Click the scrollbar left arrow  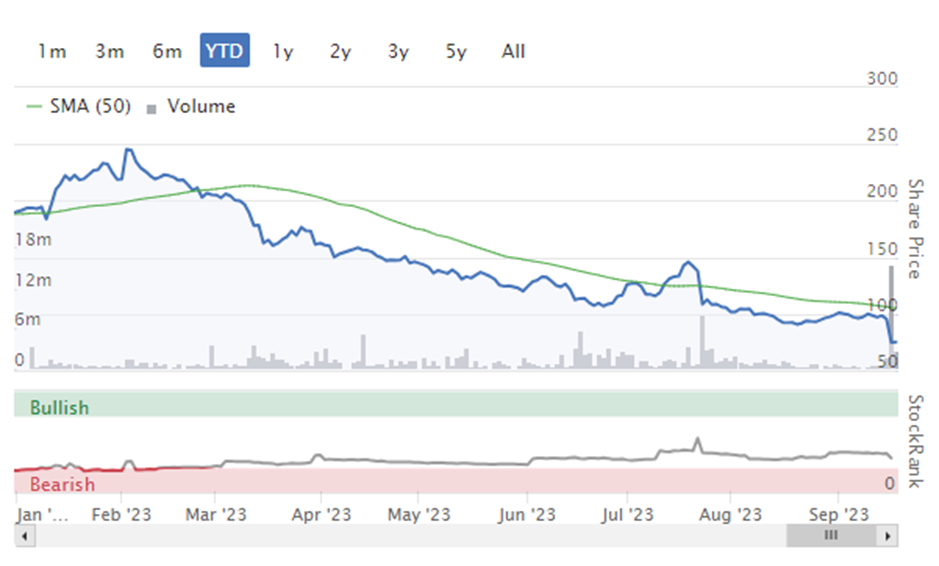pyautogui.click(x=25, y=535)
